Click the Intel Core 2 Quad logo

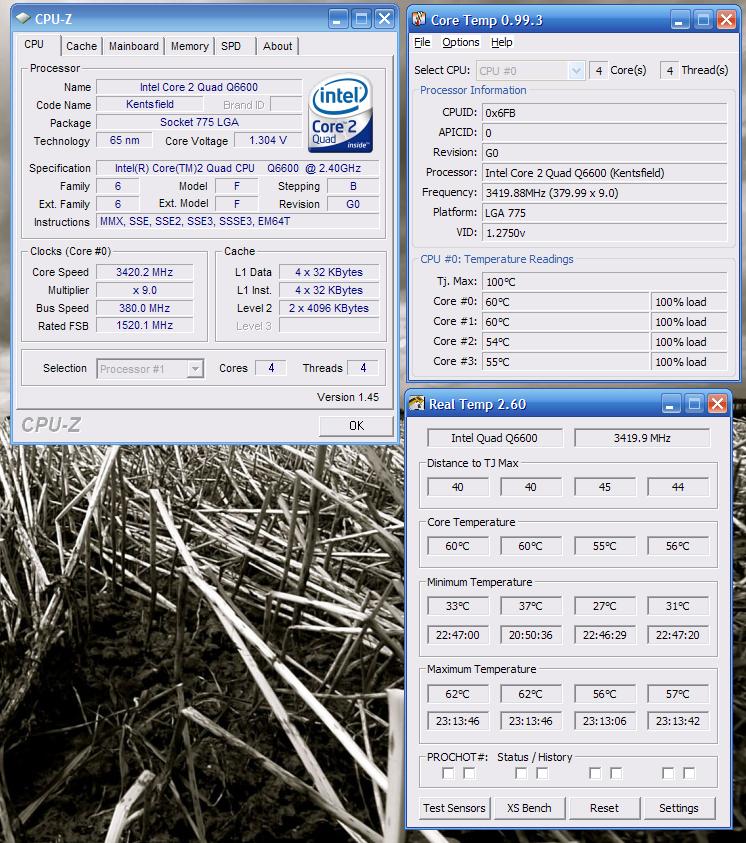pyautogui.click(x=340, y=114)
